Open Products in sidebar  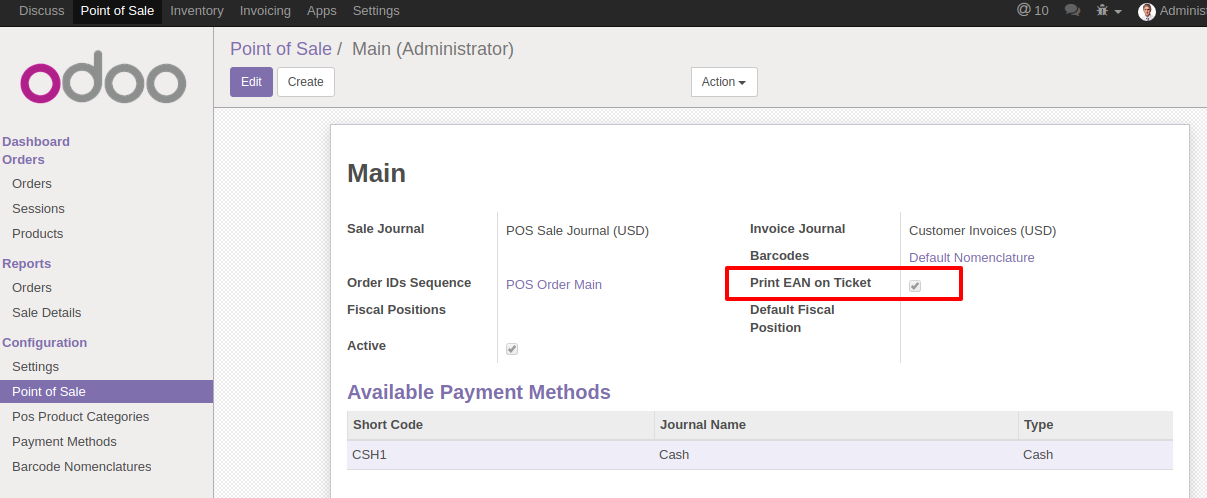click(x=37, y=234)
